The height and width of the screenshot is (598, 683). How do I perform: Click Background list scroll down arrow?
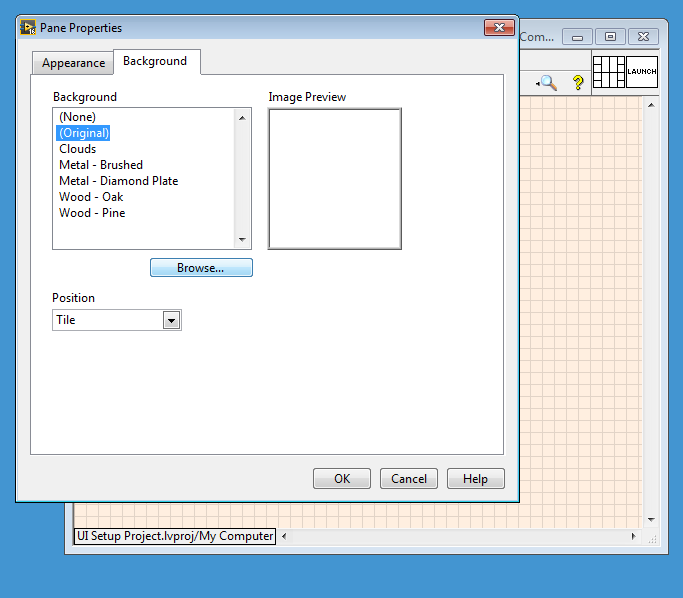242,240
